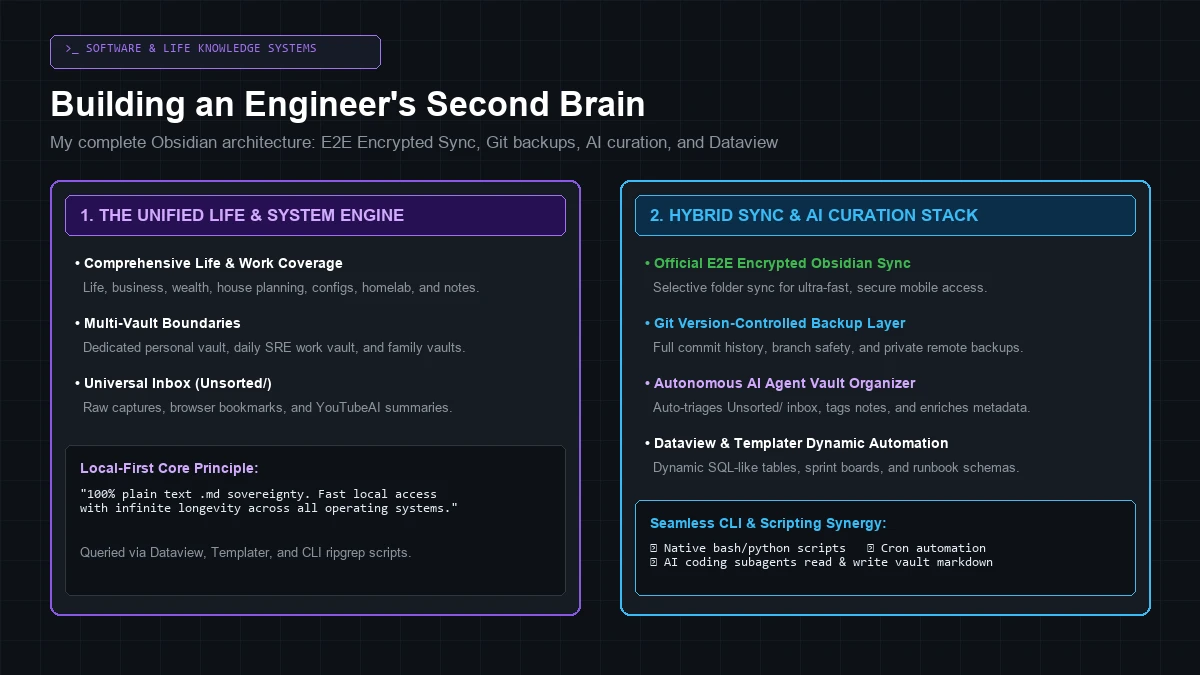Image resolution: width=1200 pixels, height=675 pixels.
Task: Click the quote line '100% plain text .md sovereignty'
Action: point(258,494)
